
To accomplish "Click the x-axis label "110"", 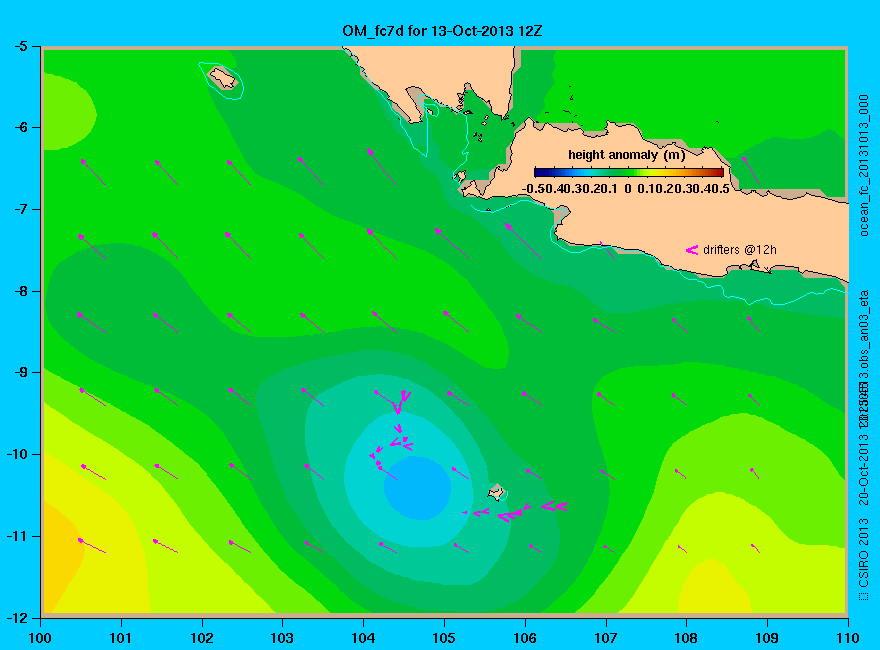I will (x=847, y=638).
